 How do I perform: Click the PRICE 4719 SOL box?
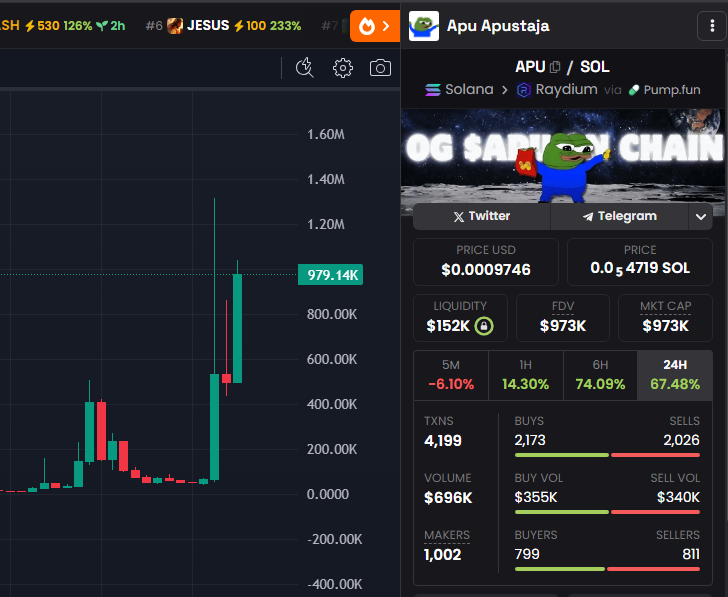tap(640, 262)
